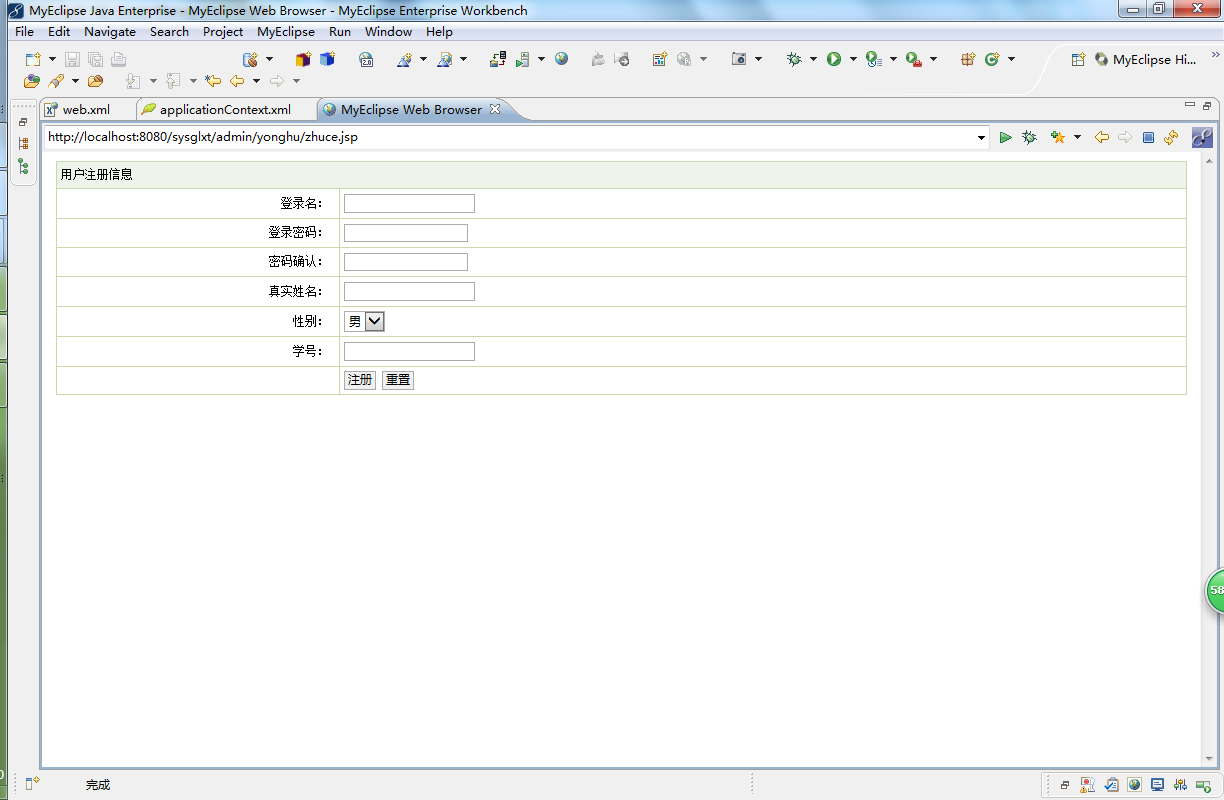The image size is (1224, 800).
Task: Open the green C class icon dropdown
Action: click(x=1011, y=60)
